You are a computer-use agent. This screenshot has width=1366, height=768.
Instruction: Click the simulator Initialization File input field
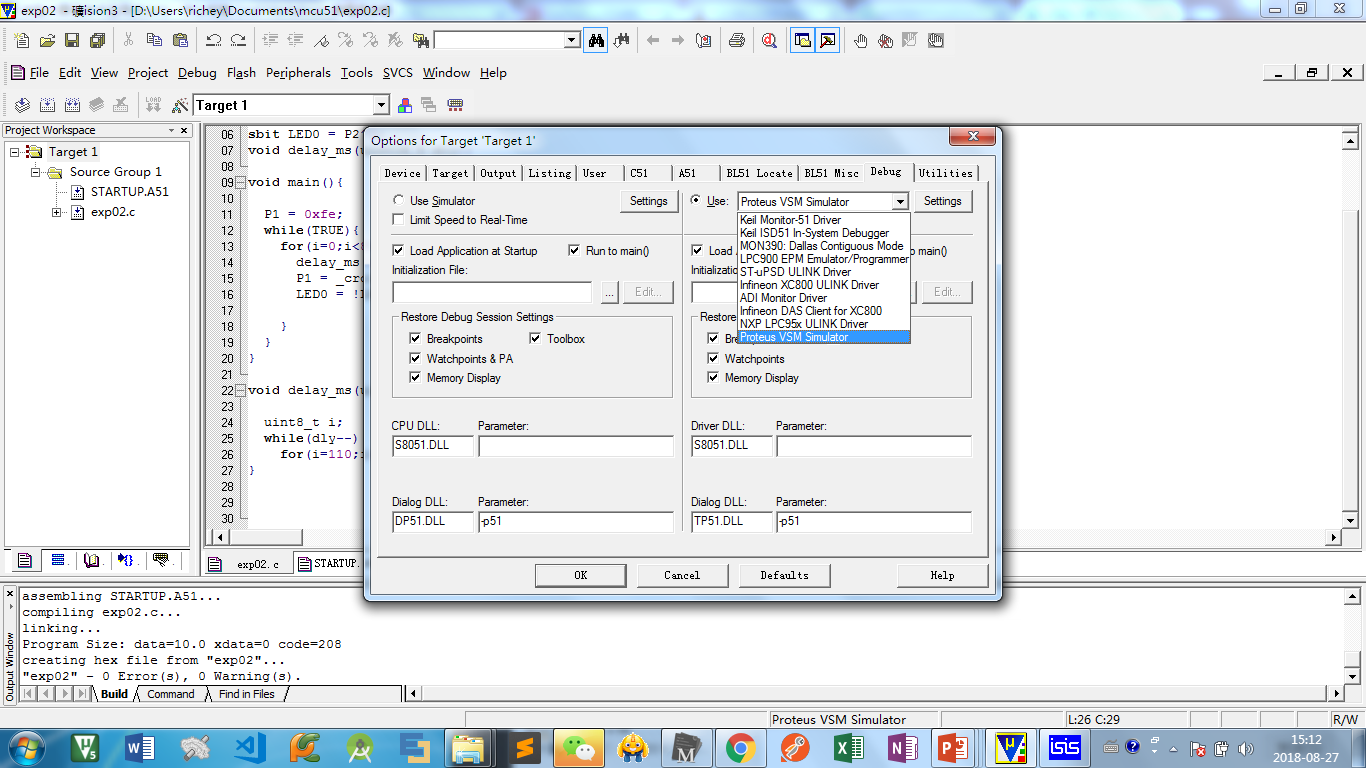[492, 292]
